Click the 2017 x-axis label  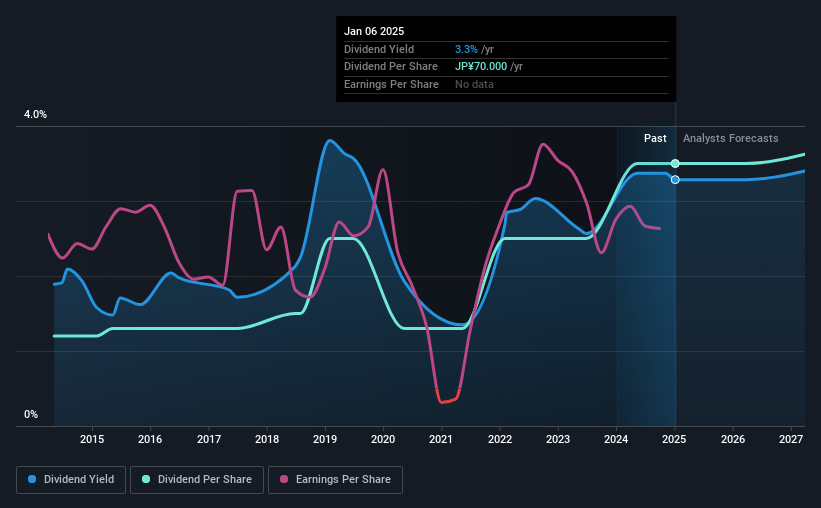(x=208, y=439)
